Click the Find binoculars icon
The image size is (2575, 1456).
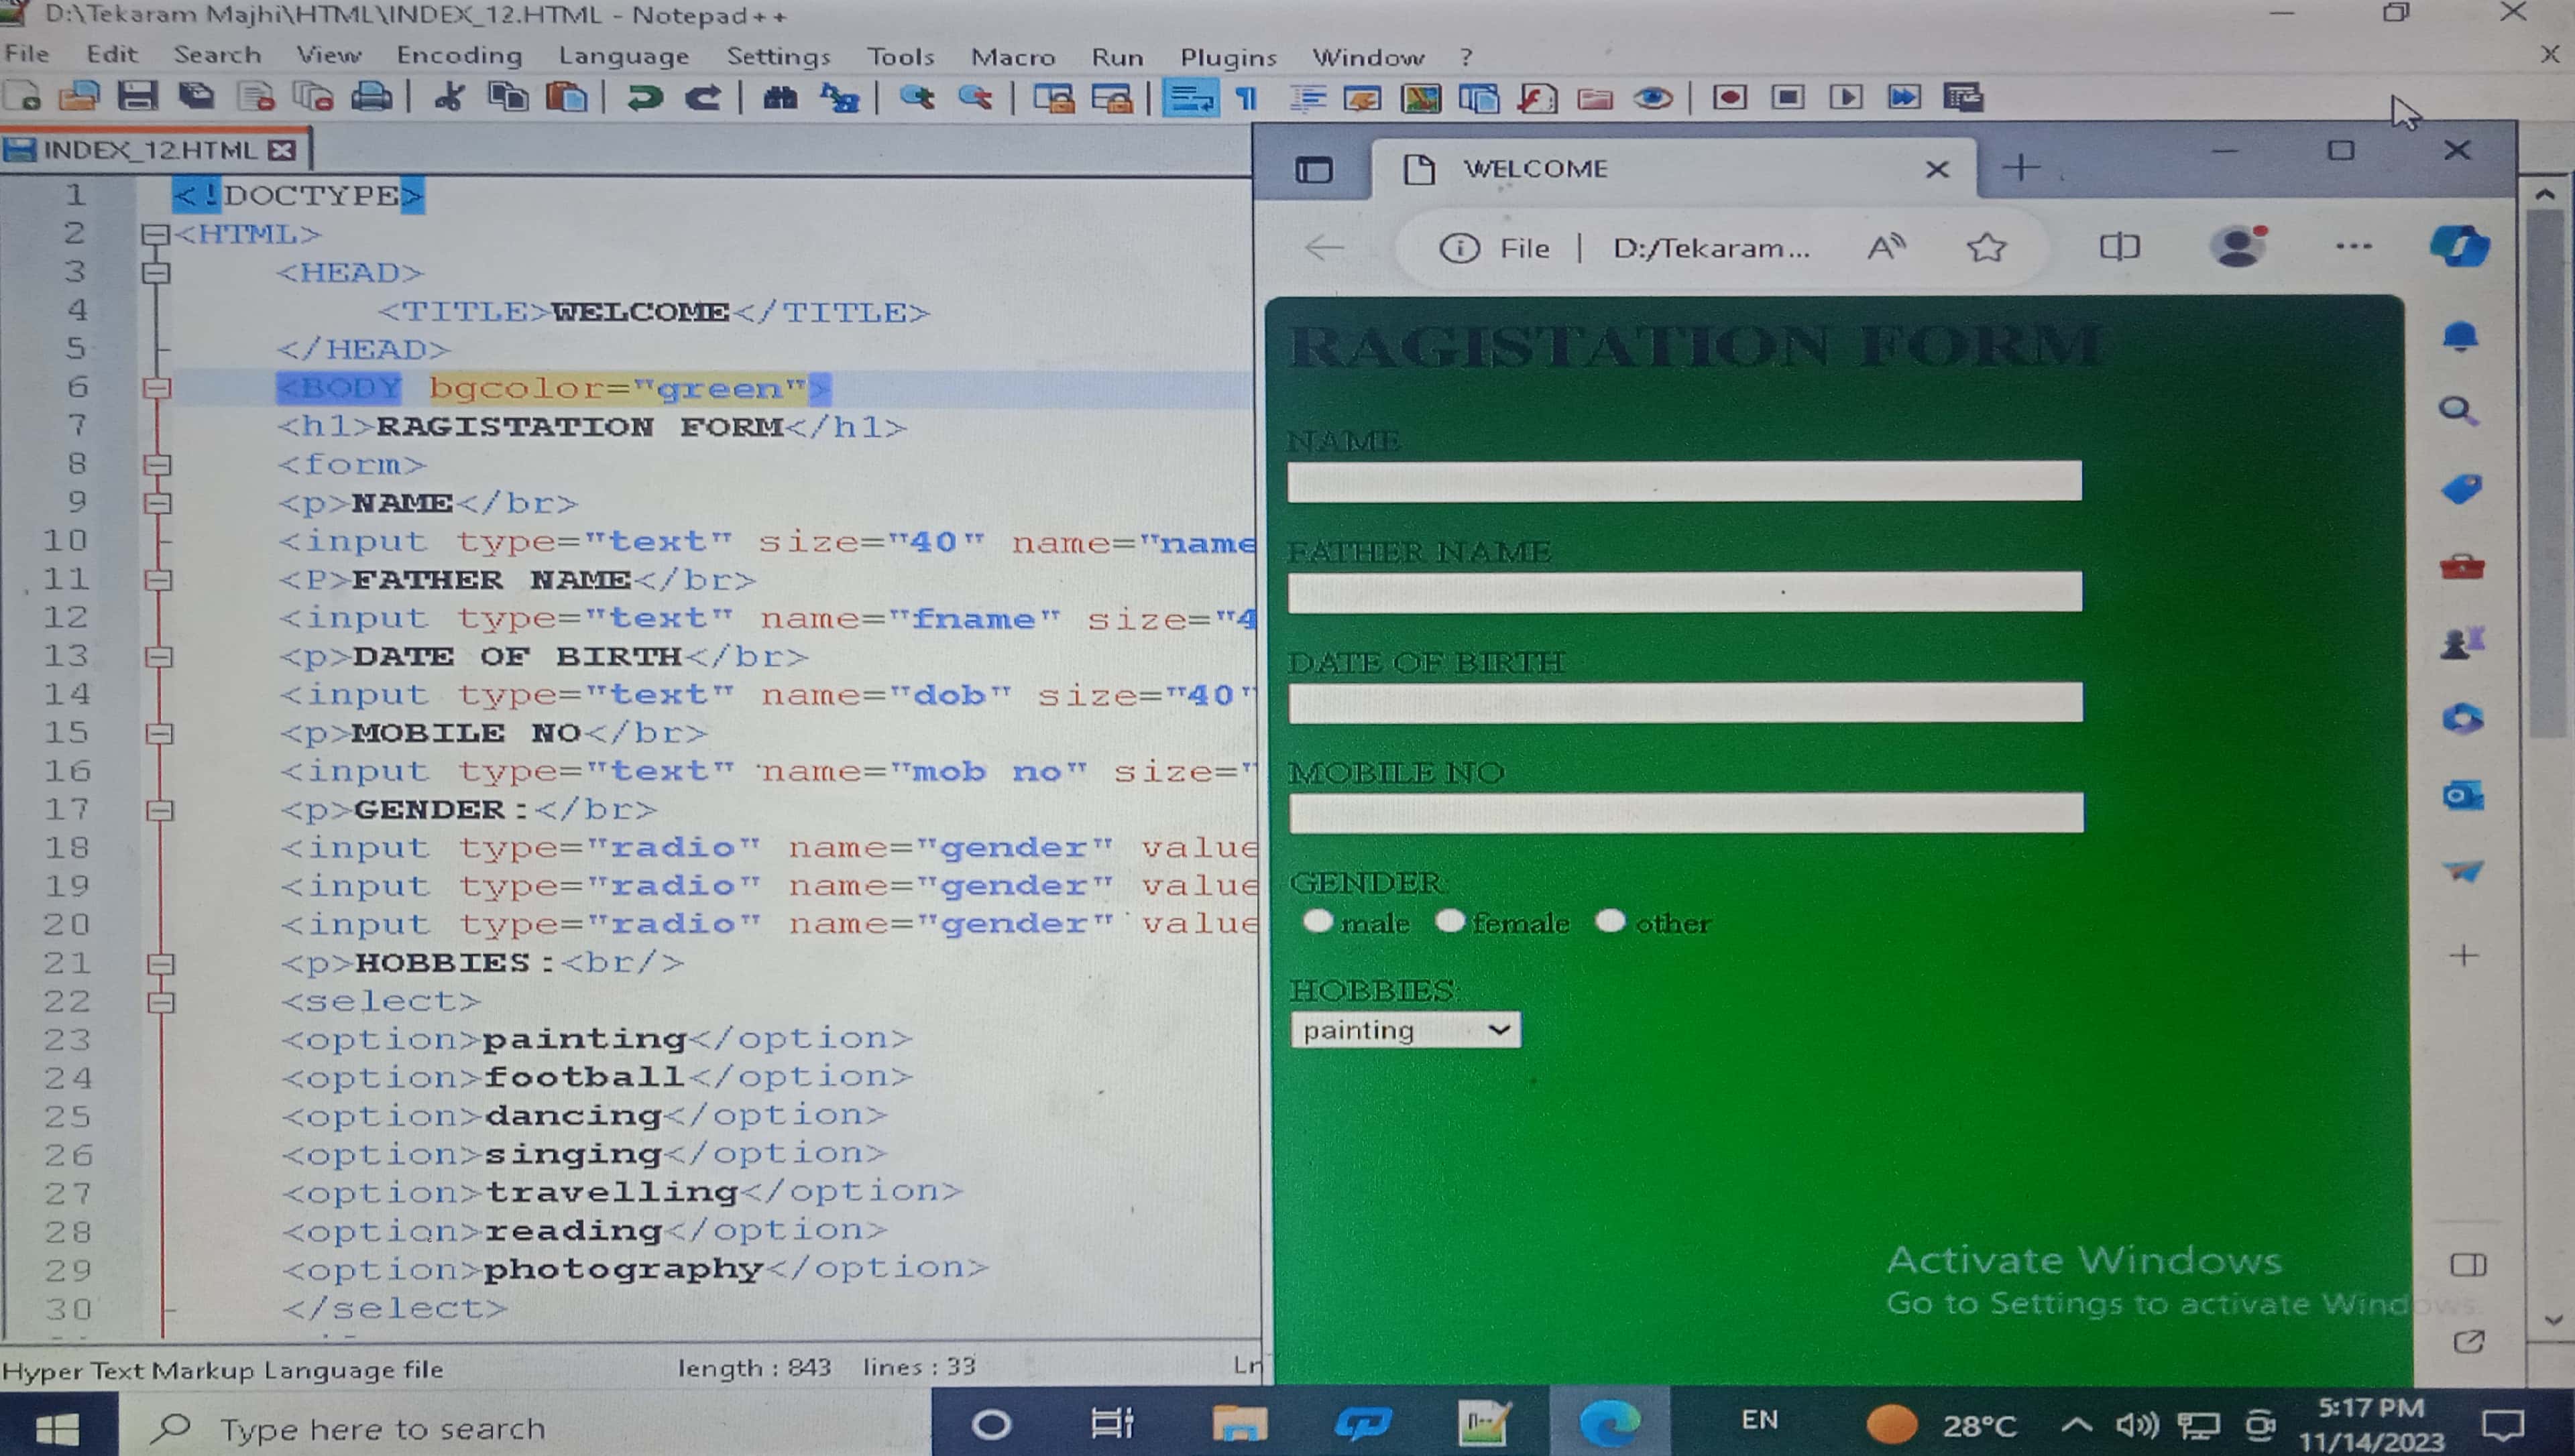pyautogui.click(x=780, y=97)
